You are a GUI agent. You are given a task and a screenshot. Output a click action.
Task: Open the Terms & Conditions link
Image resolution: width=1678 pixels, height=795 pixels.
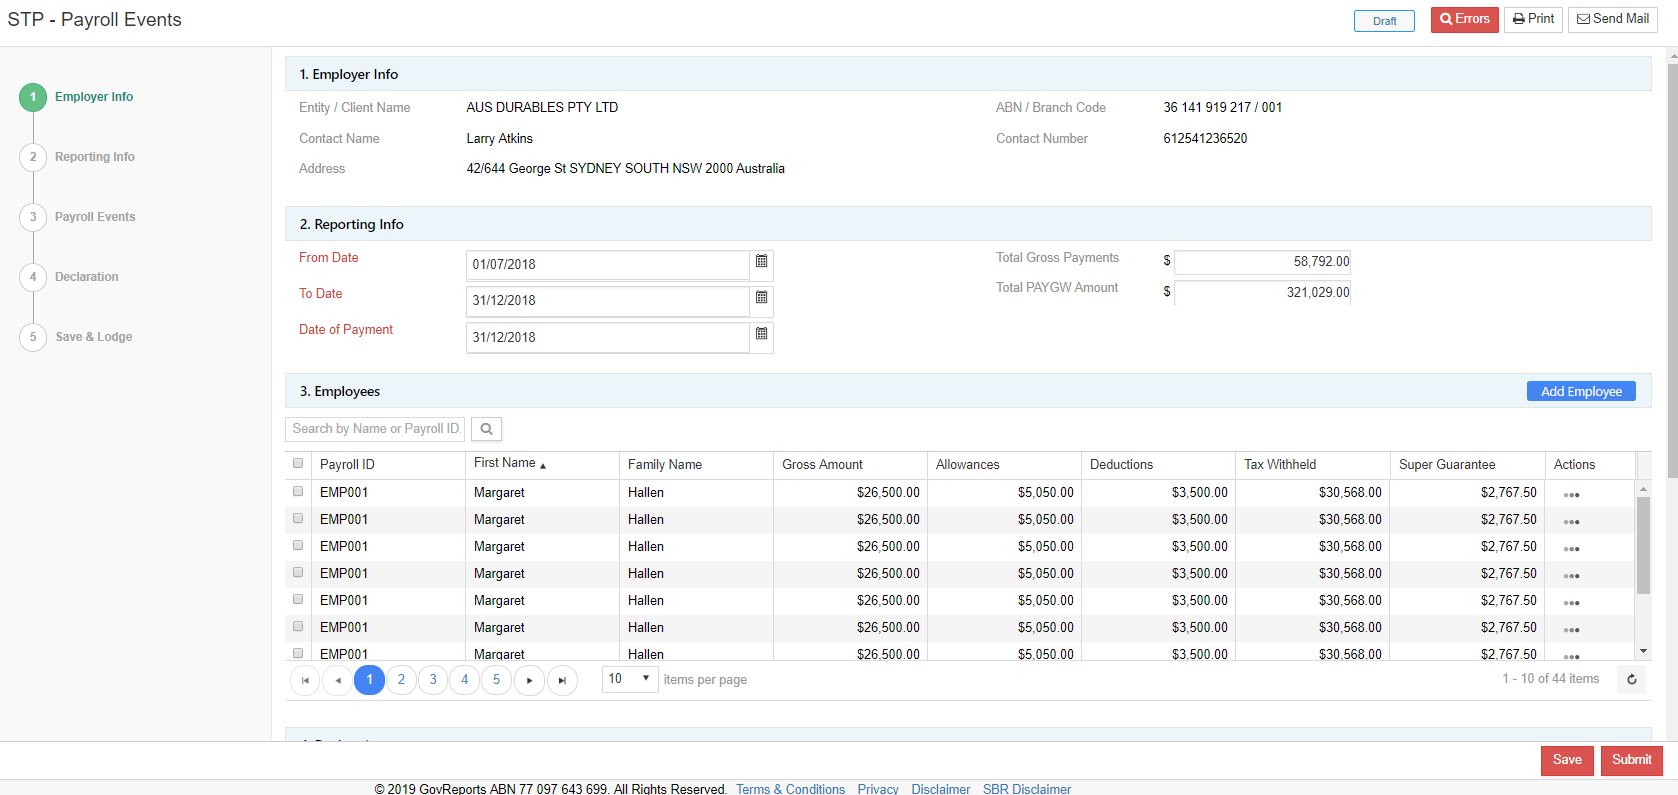point(790,789)
